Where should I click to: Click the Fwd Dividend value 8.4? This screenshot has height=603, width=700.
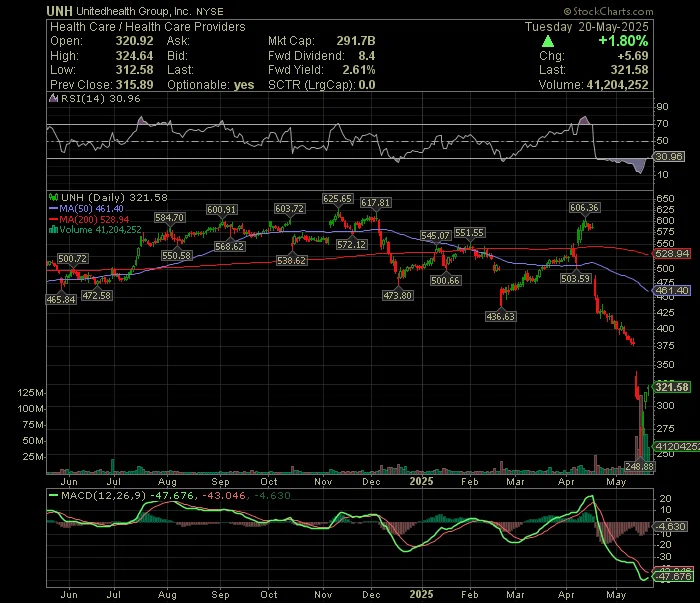[367, 56]
